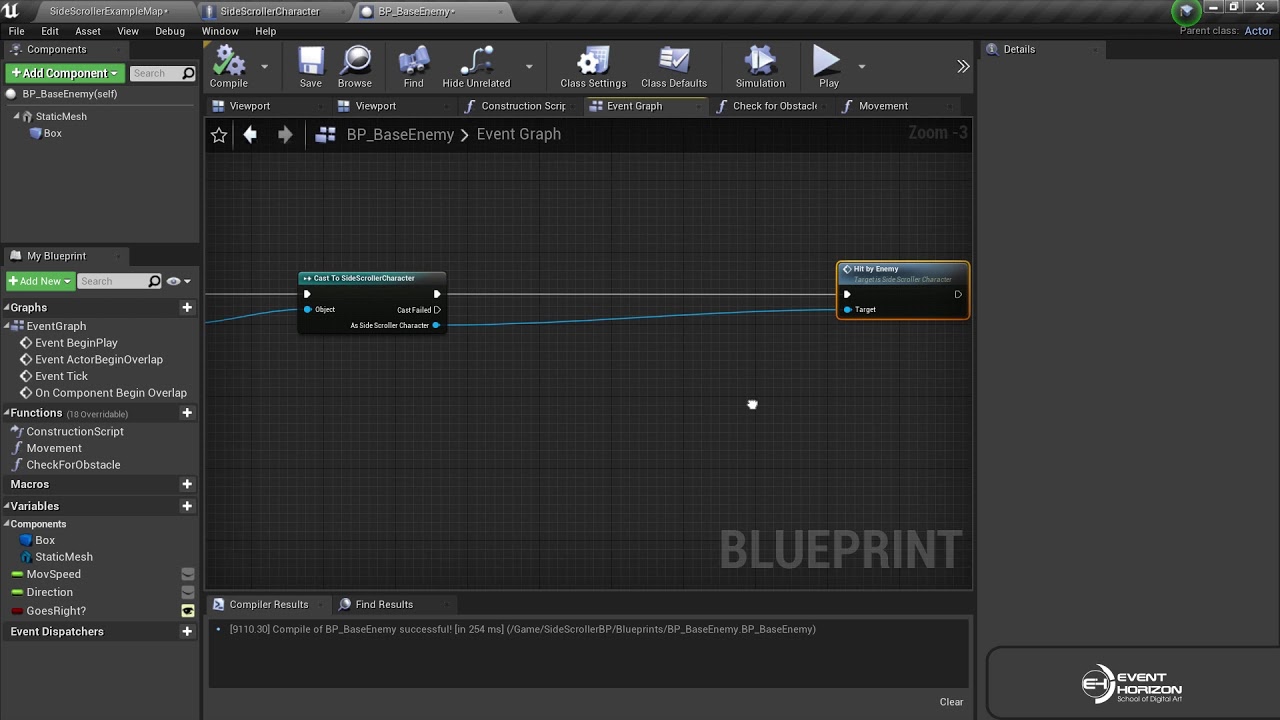Viewport: 1280px width, 720px height.
Task: Add a new graph with Graphs plus icon
Action: tap(187, 307)
